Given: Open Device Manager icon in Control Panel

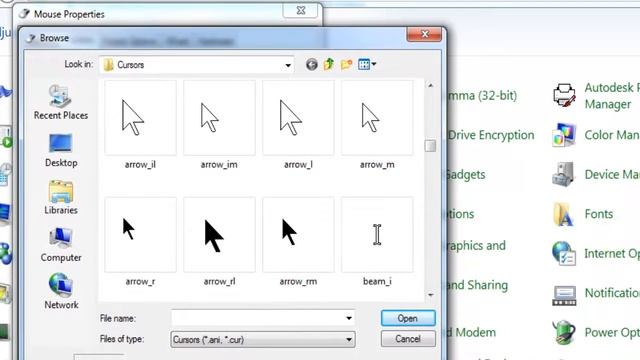Looking at the screenshot, I should click(564, 174).
